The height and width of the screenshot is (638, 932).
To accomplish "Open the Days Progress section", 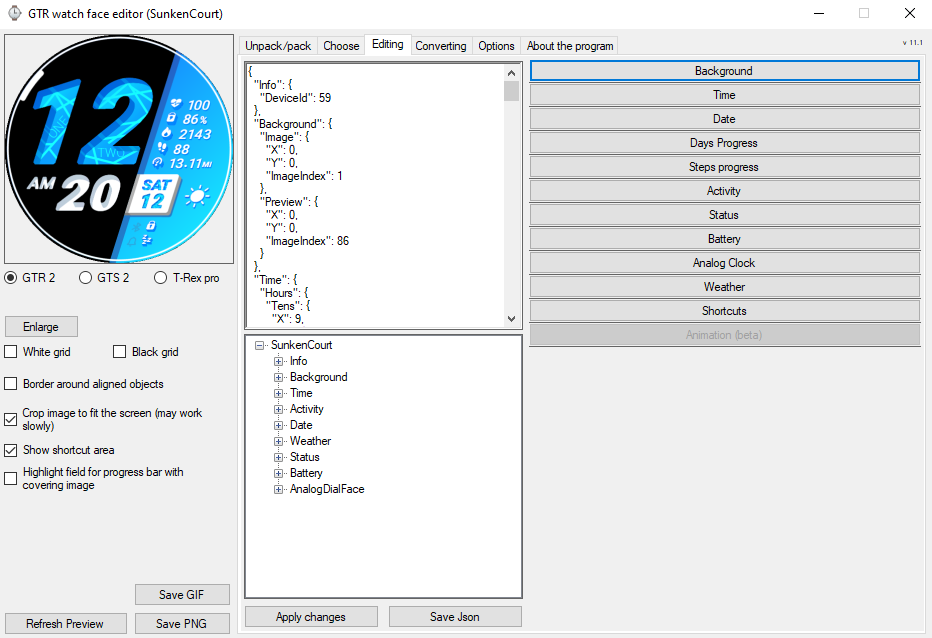I will pos(725,143).
